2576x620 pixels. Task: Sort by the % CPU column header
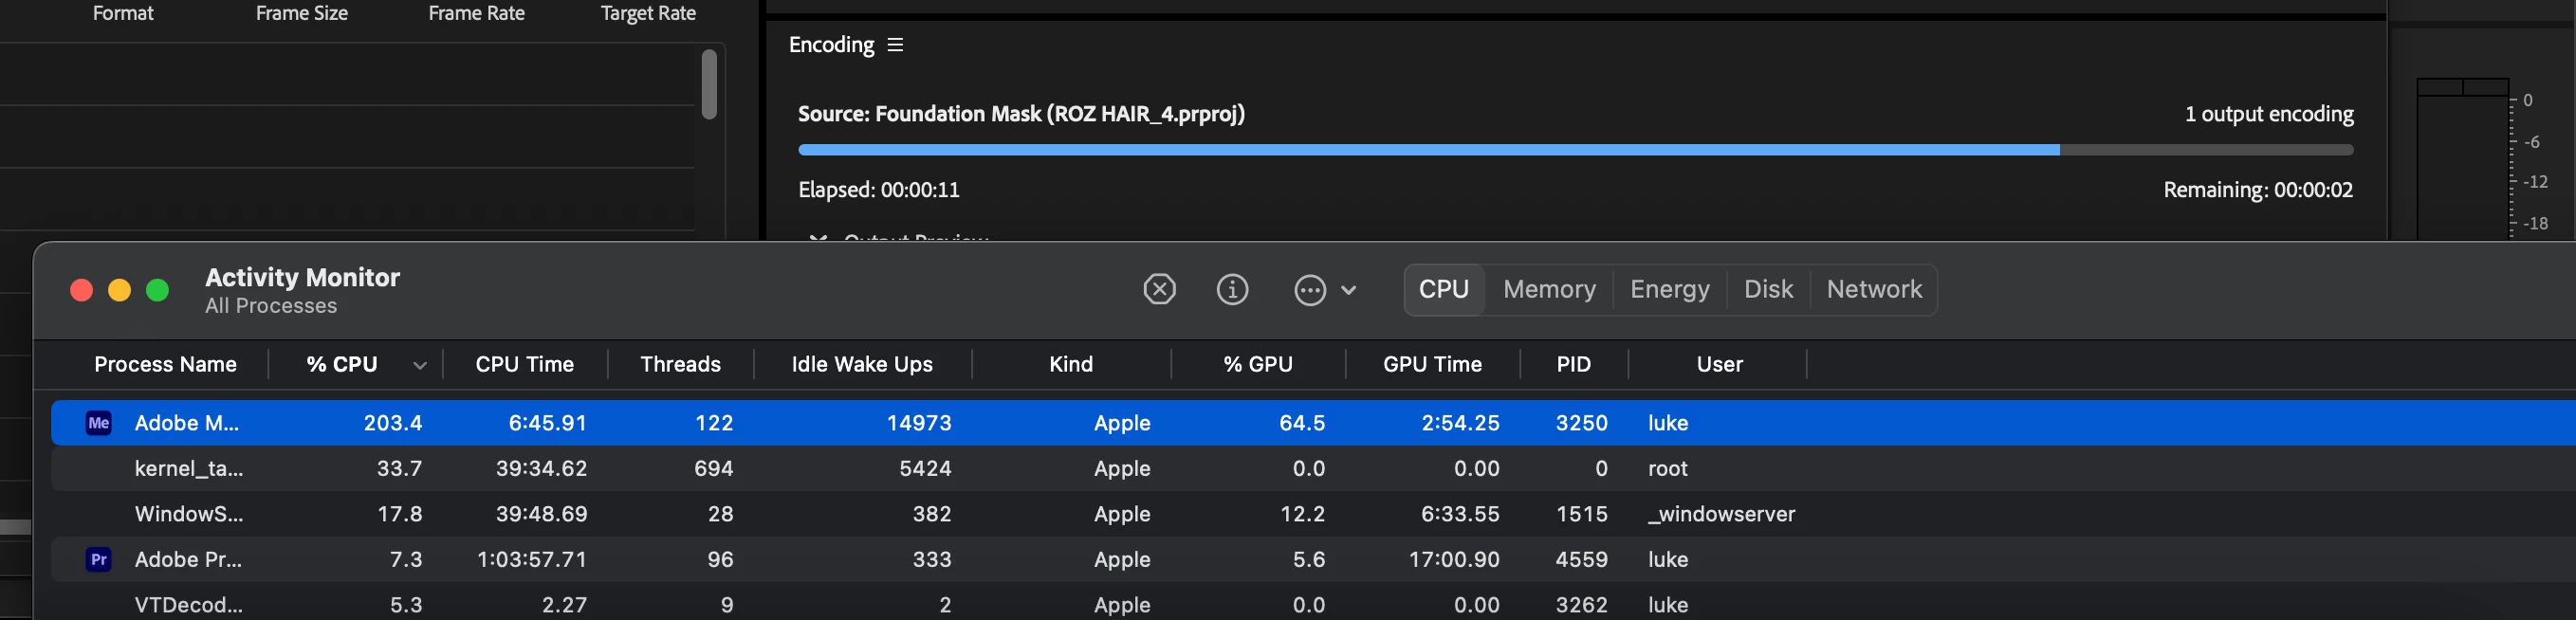pos(342,365)
